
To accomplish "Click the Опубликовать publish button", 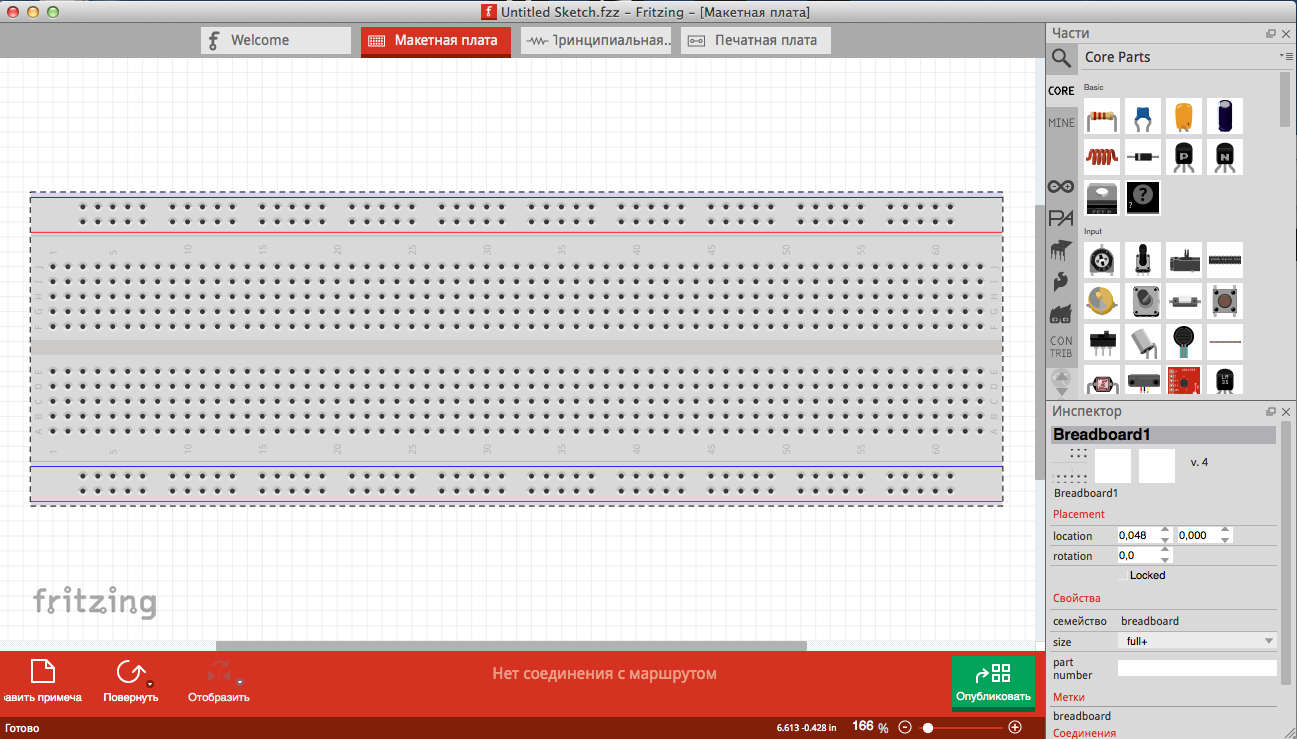I will tap(993, 683).
